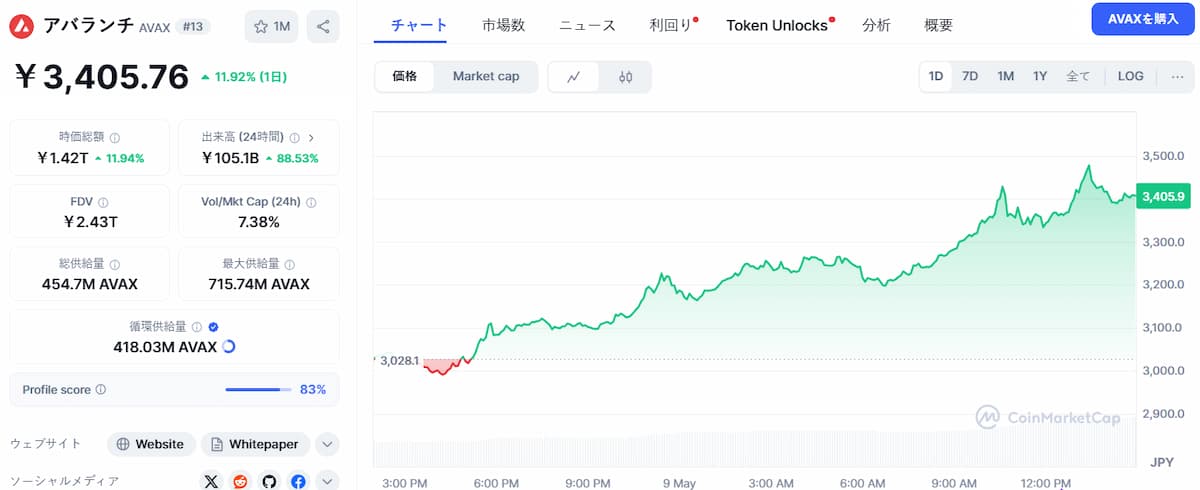Open the chart more options ellipsis menu

(x=1177, y=76)
